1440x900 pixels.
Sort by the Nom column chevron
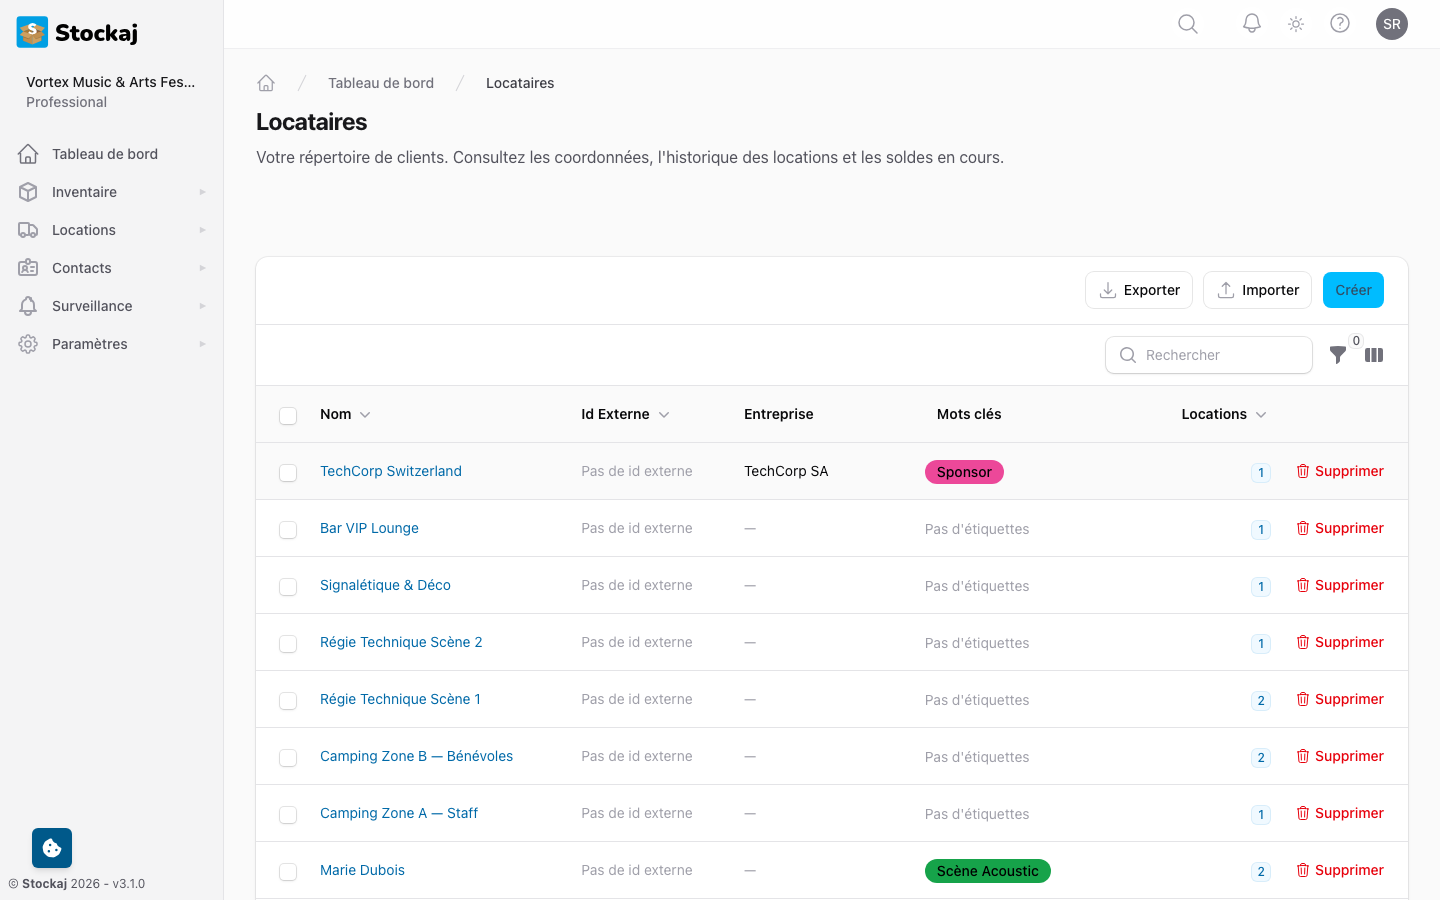(x=365, y=415)
